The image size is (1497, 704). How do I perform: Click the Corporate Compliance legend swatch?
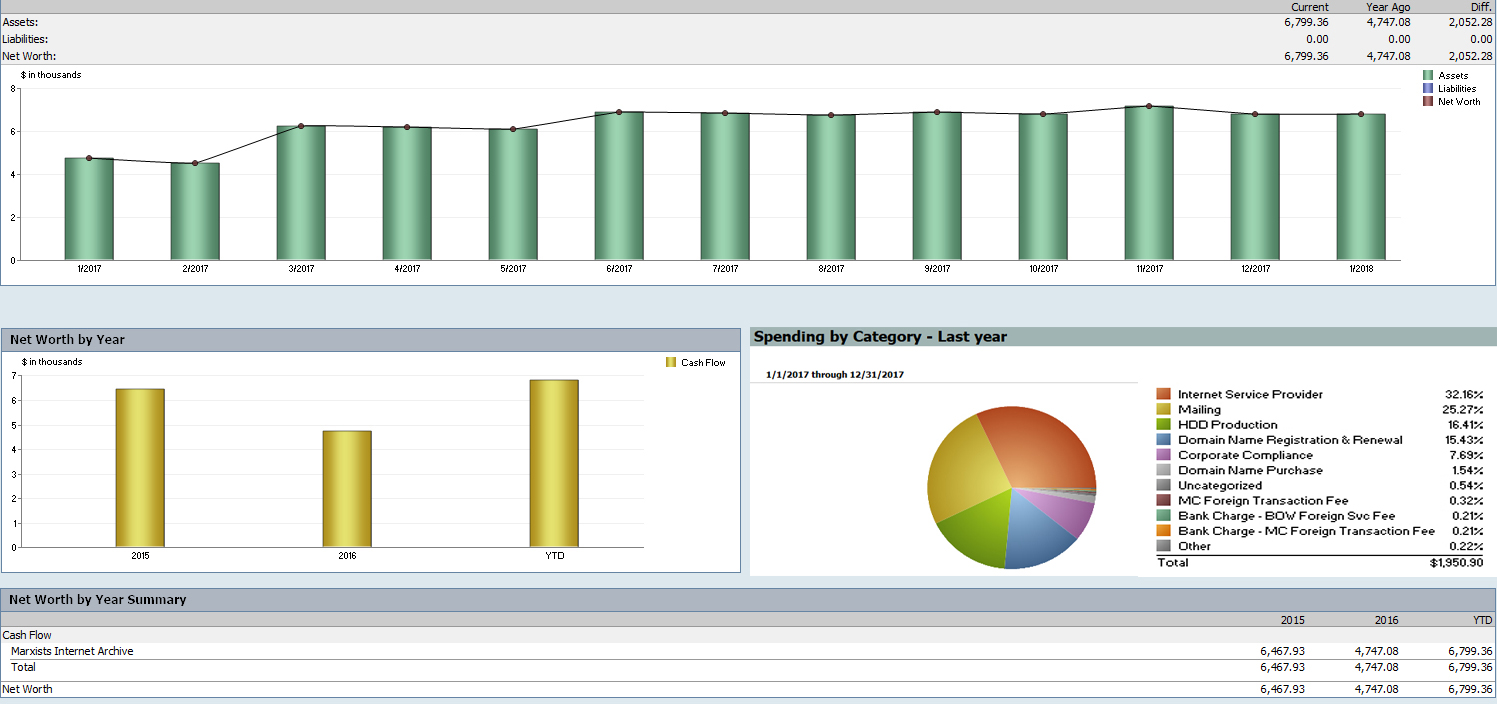pos(1163,455)
